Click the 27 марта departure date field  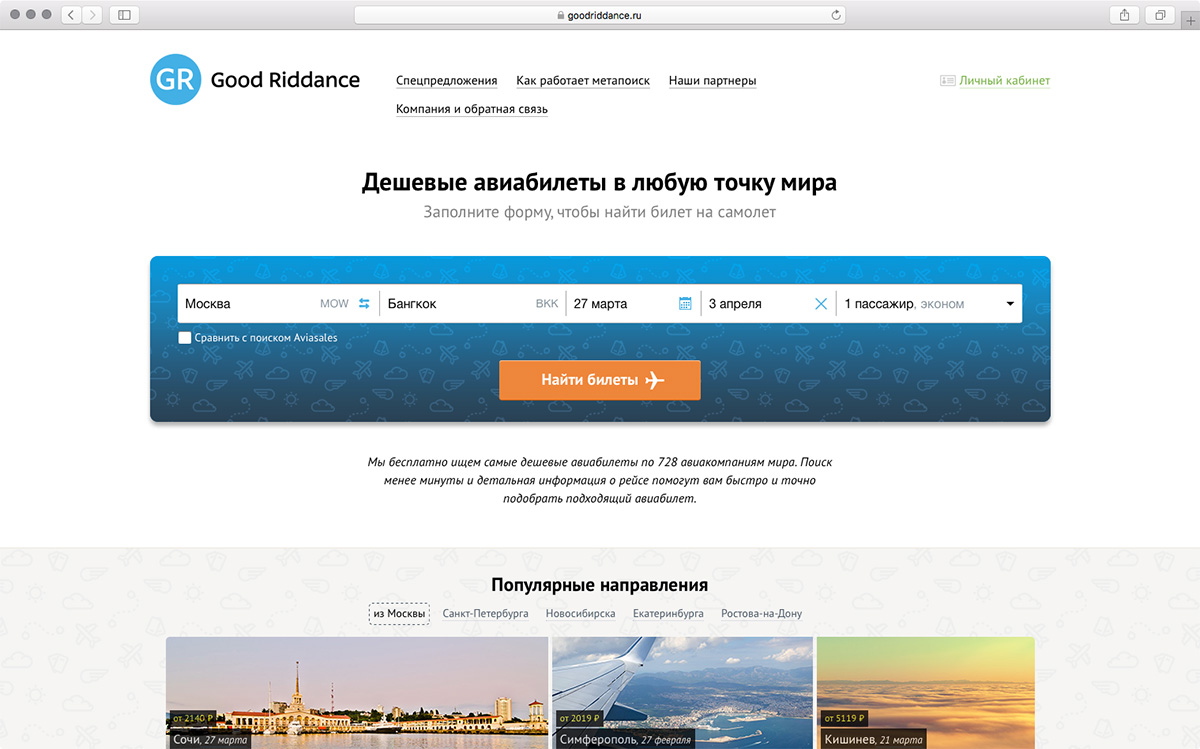tap(634, 304)
